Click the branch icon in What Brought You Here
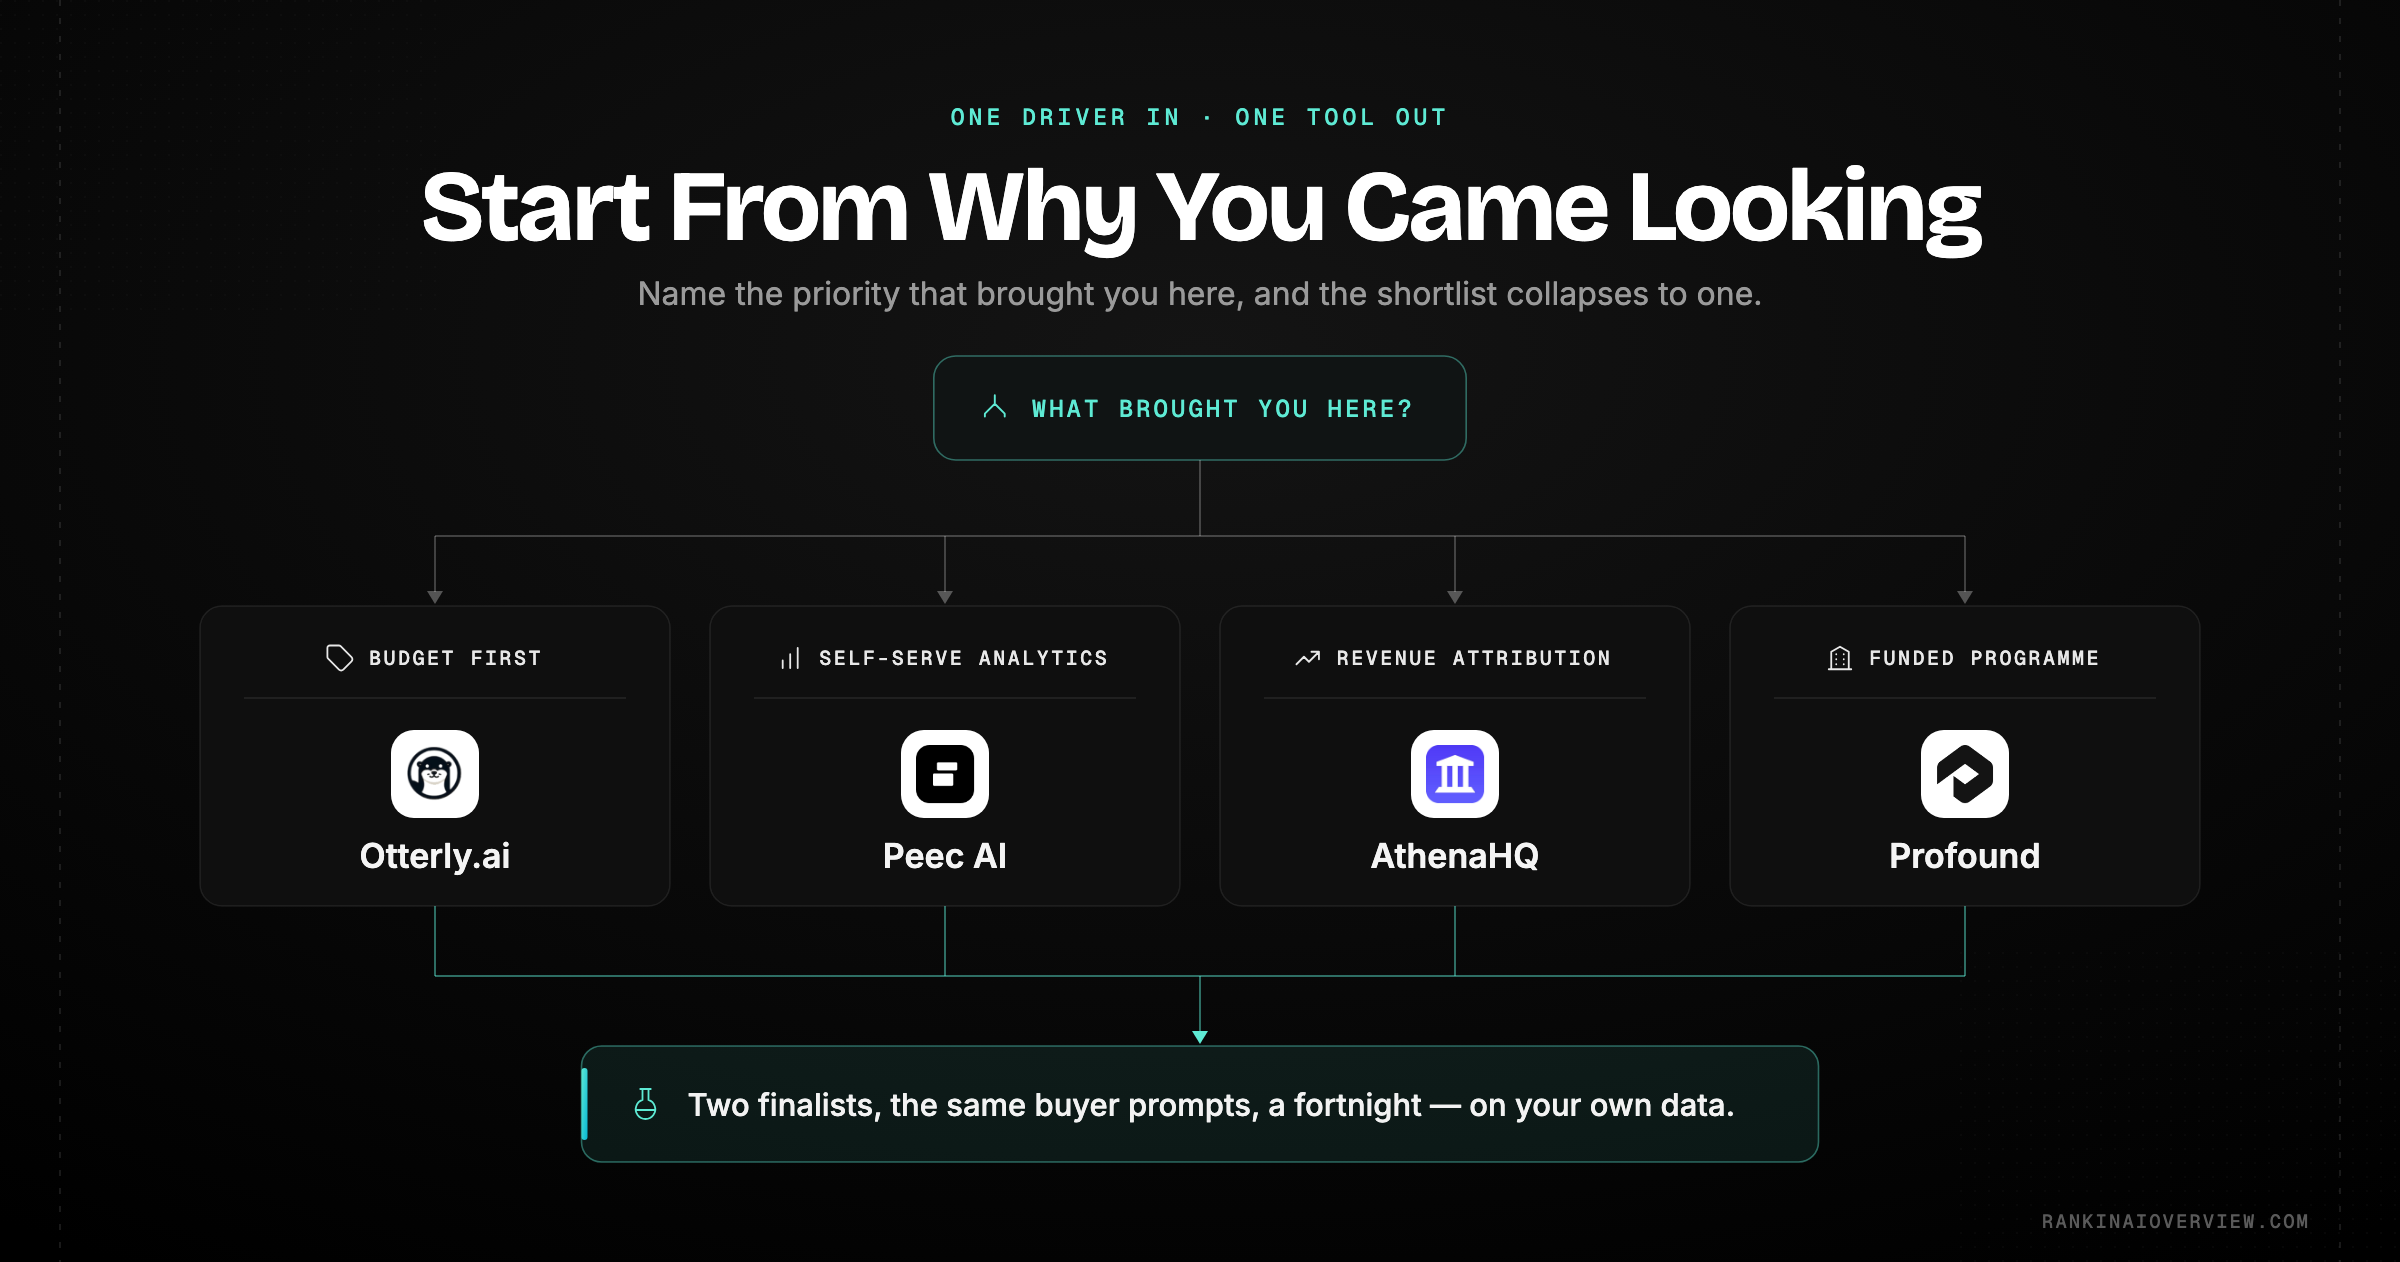This screenshot has width=2400, height=1262. 995,407
